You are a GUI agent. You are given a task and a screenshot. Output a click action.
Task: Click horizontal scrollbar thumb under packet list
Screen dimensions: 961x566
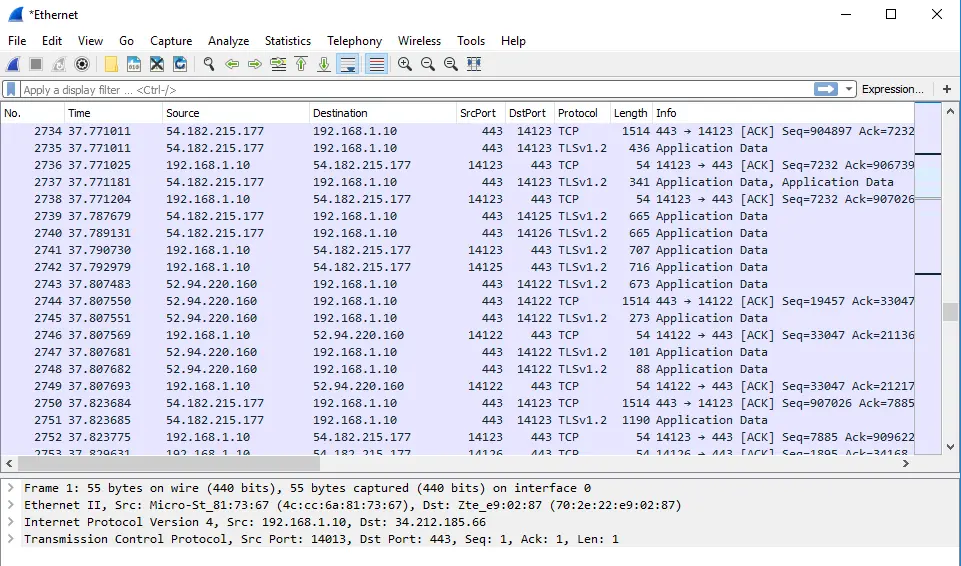tap(169, 464)
